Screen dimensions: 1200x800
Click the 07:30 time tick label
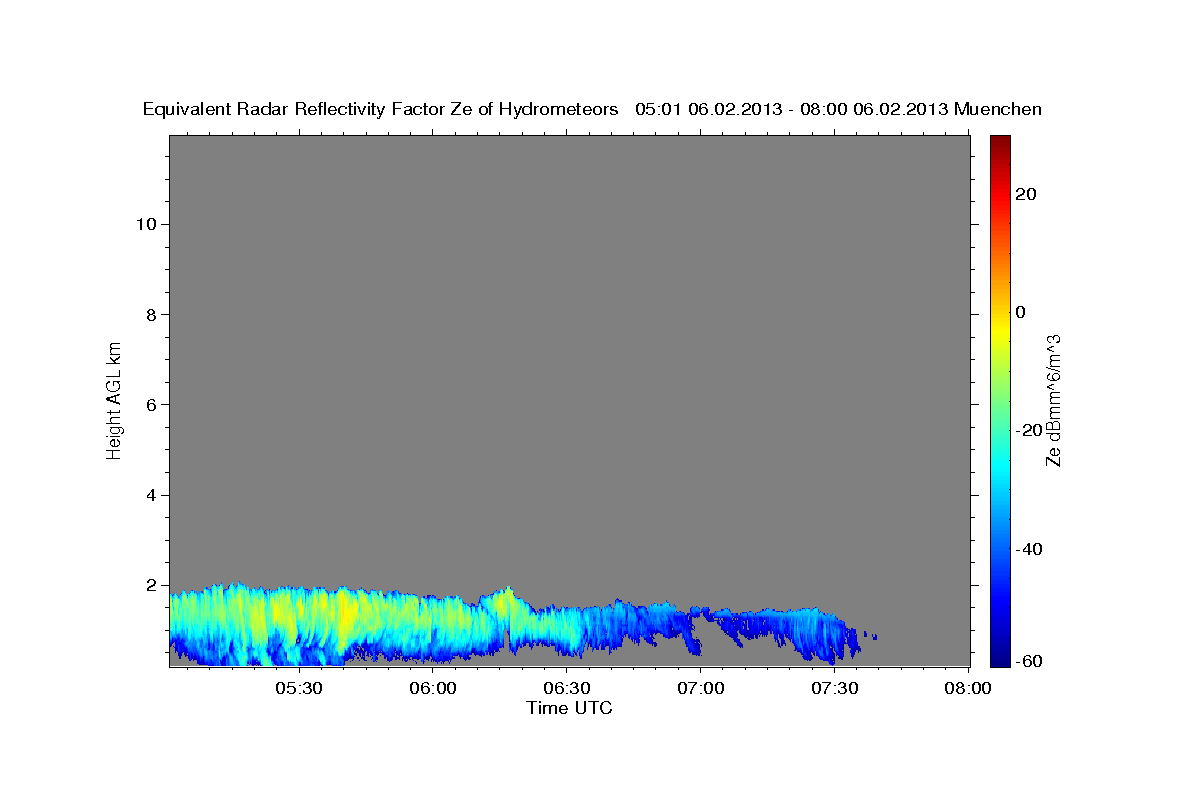pos(834,689)
